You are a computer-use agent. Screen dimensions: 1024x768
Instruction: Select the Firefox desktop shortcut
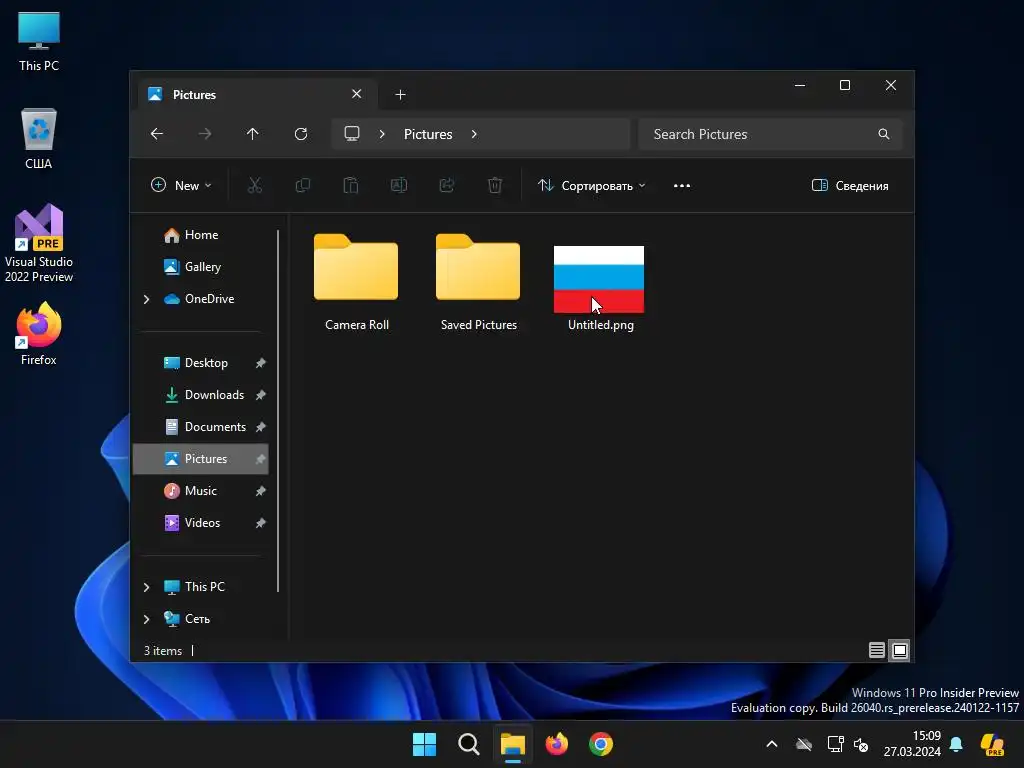(39, 334)
